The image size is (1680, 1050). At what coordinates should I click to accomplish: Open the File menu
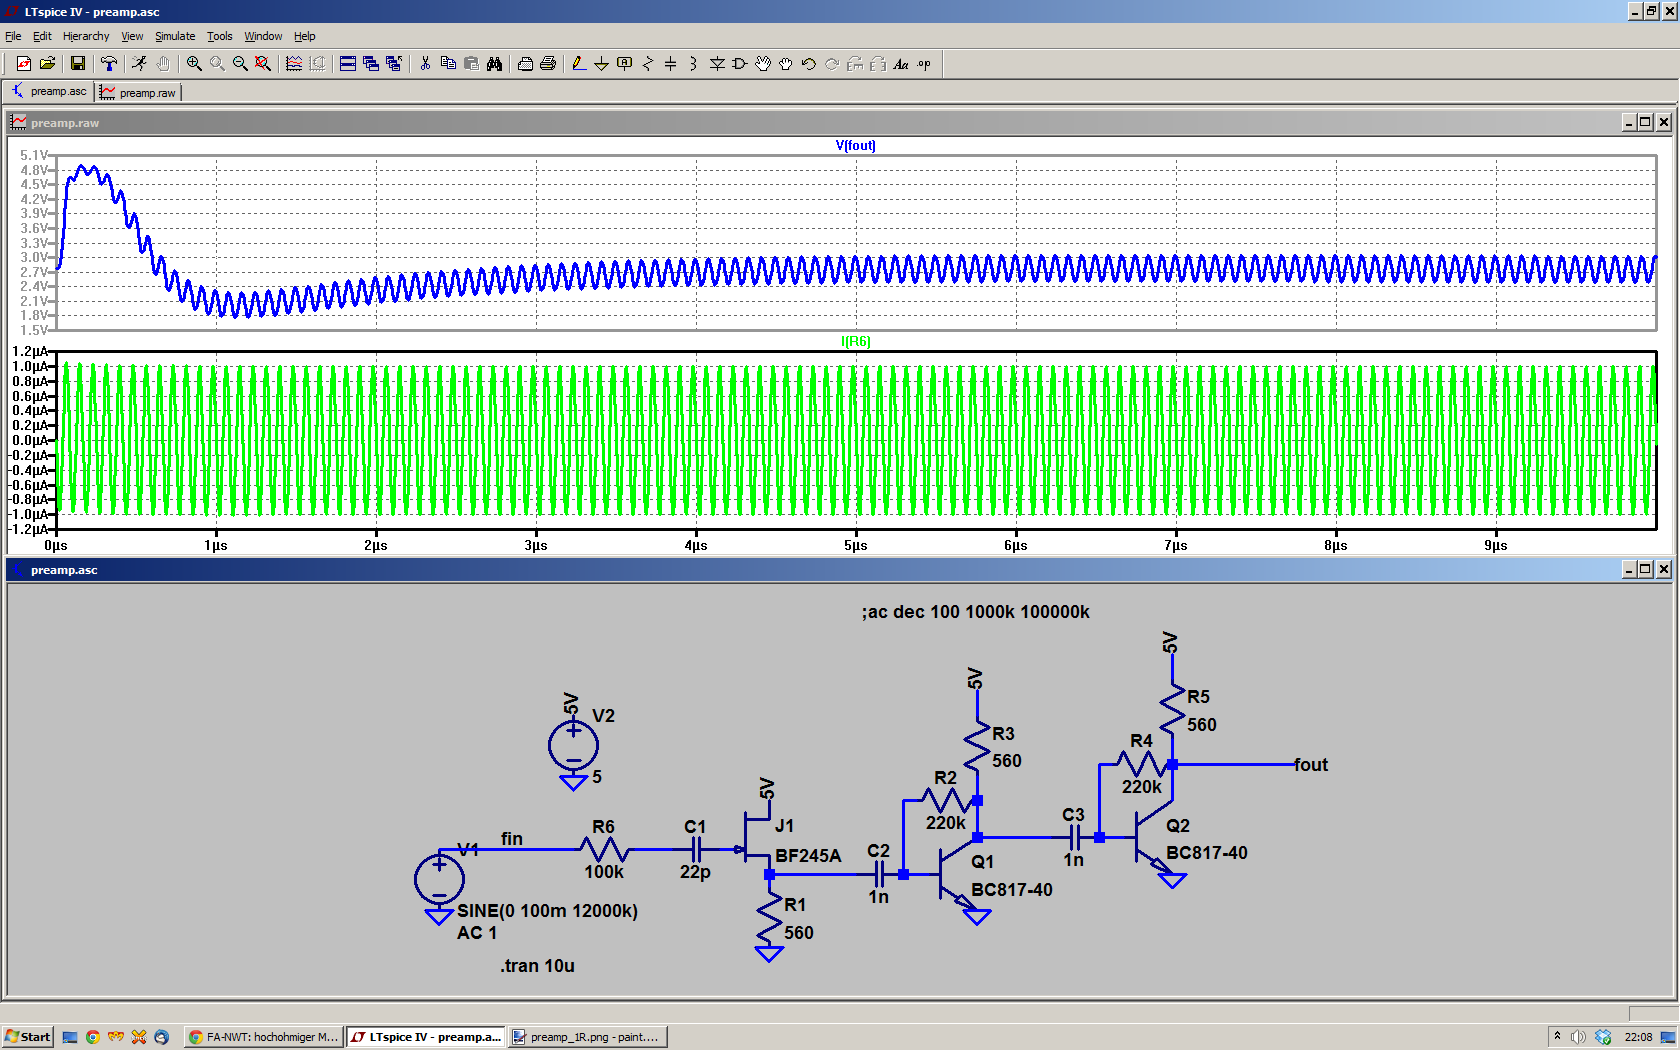tap(13, 36)
